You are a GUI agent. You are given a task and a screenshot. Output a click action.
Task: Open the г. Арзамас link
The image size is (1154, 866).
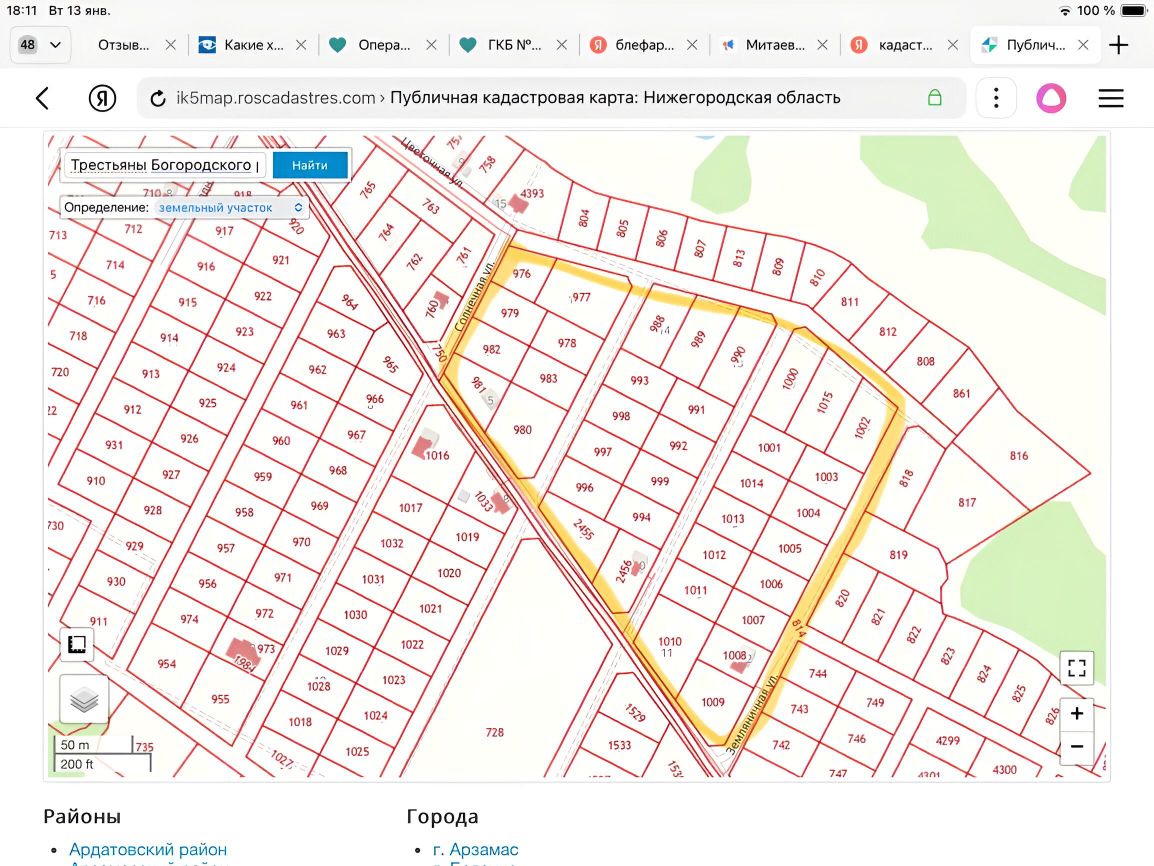coord(475,849)
